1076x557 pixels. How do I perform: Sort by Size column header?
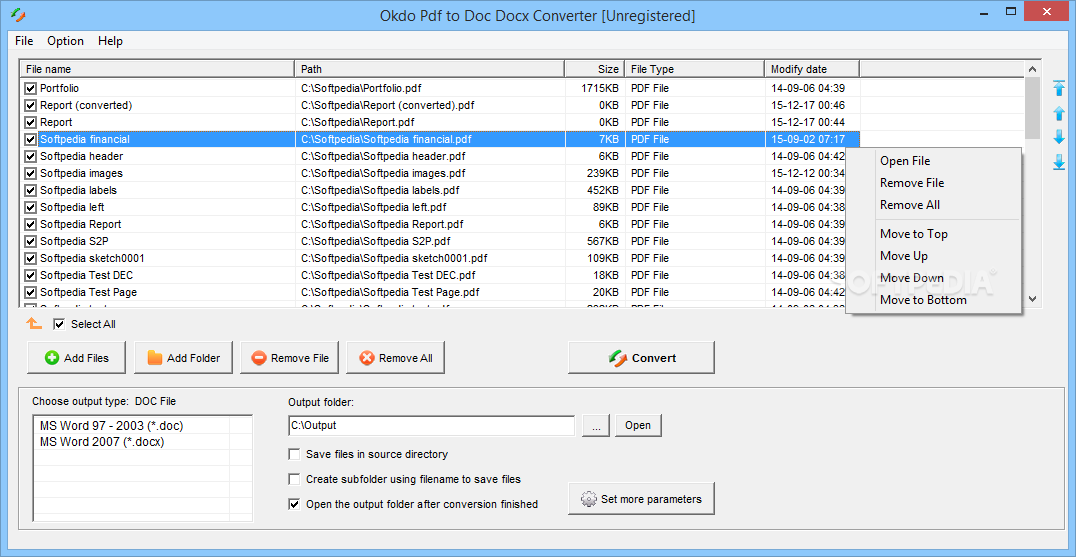[x=595, y=69]
